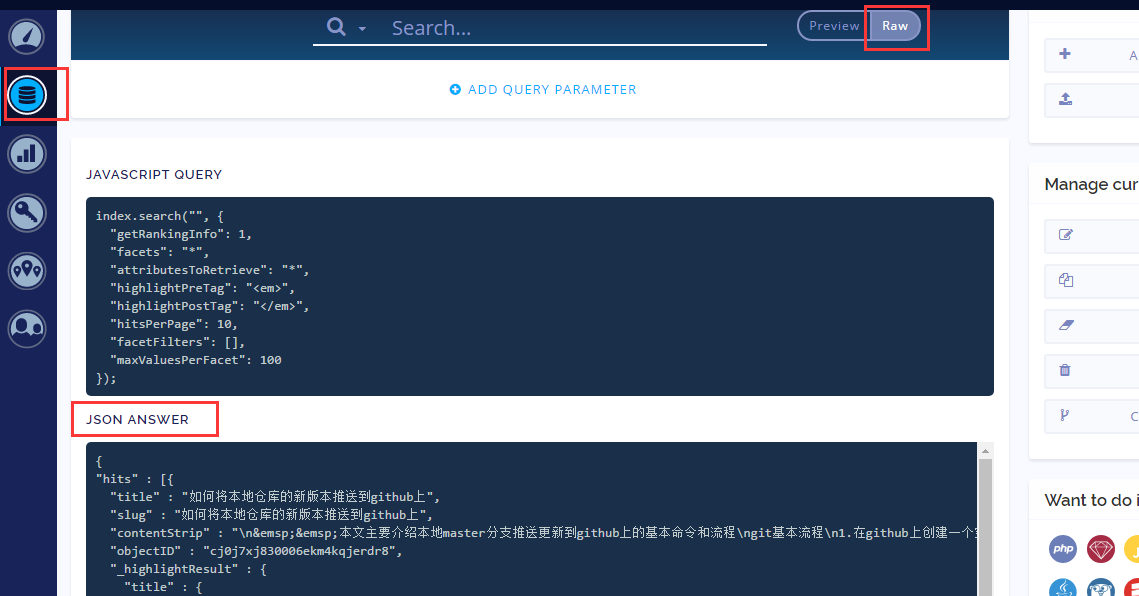
Task: Open Team users icon in sidebar
Action: tap(27, 328)
